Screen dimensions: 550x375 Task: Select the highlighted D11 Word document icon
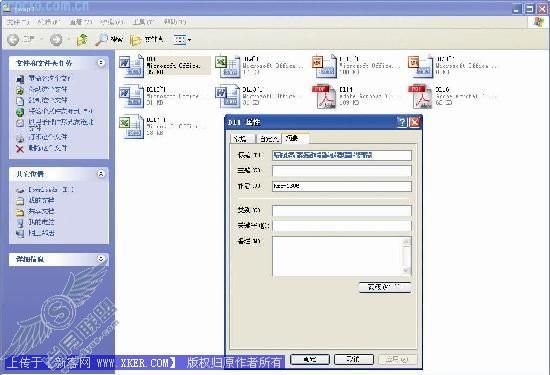coord(132,66)
